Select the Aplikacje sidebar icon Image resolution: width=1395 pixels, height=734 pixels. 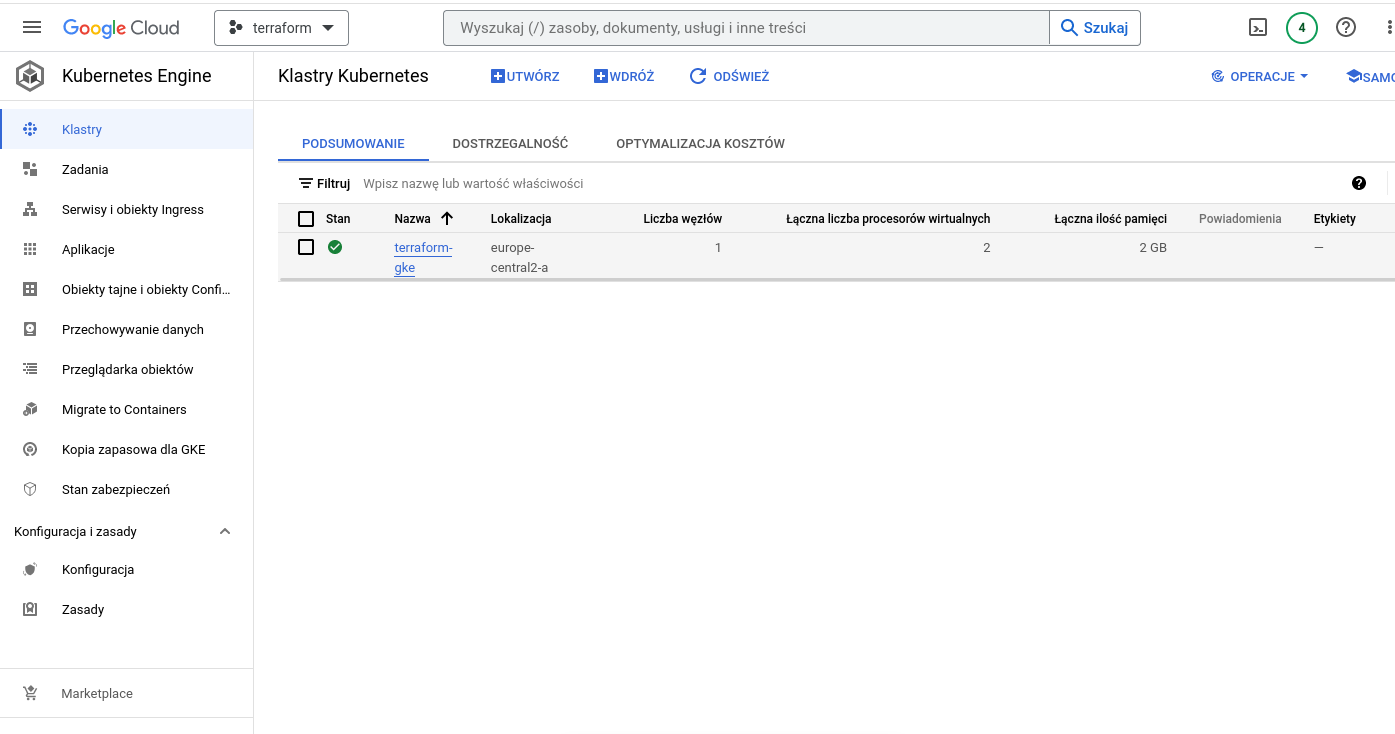31,248
